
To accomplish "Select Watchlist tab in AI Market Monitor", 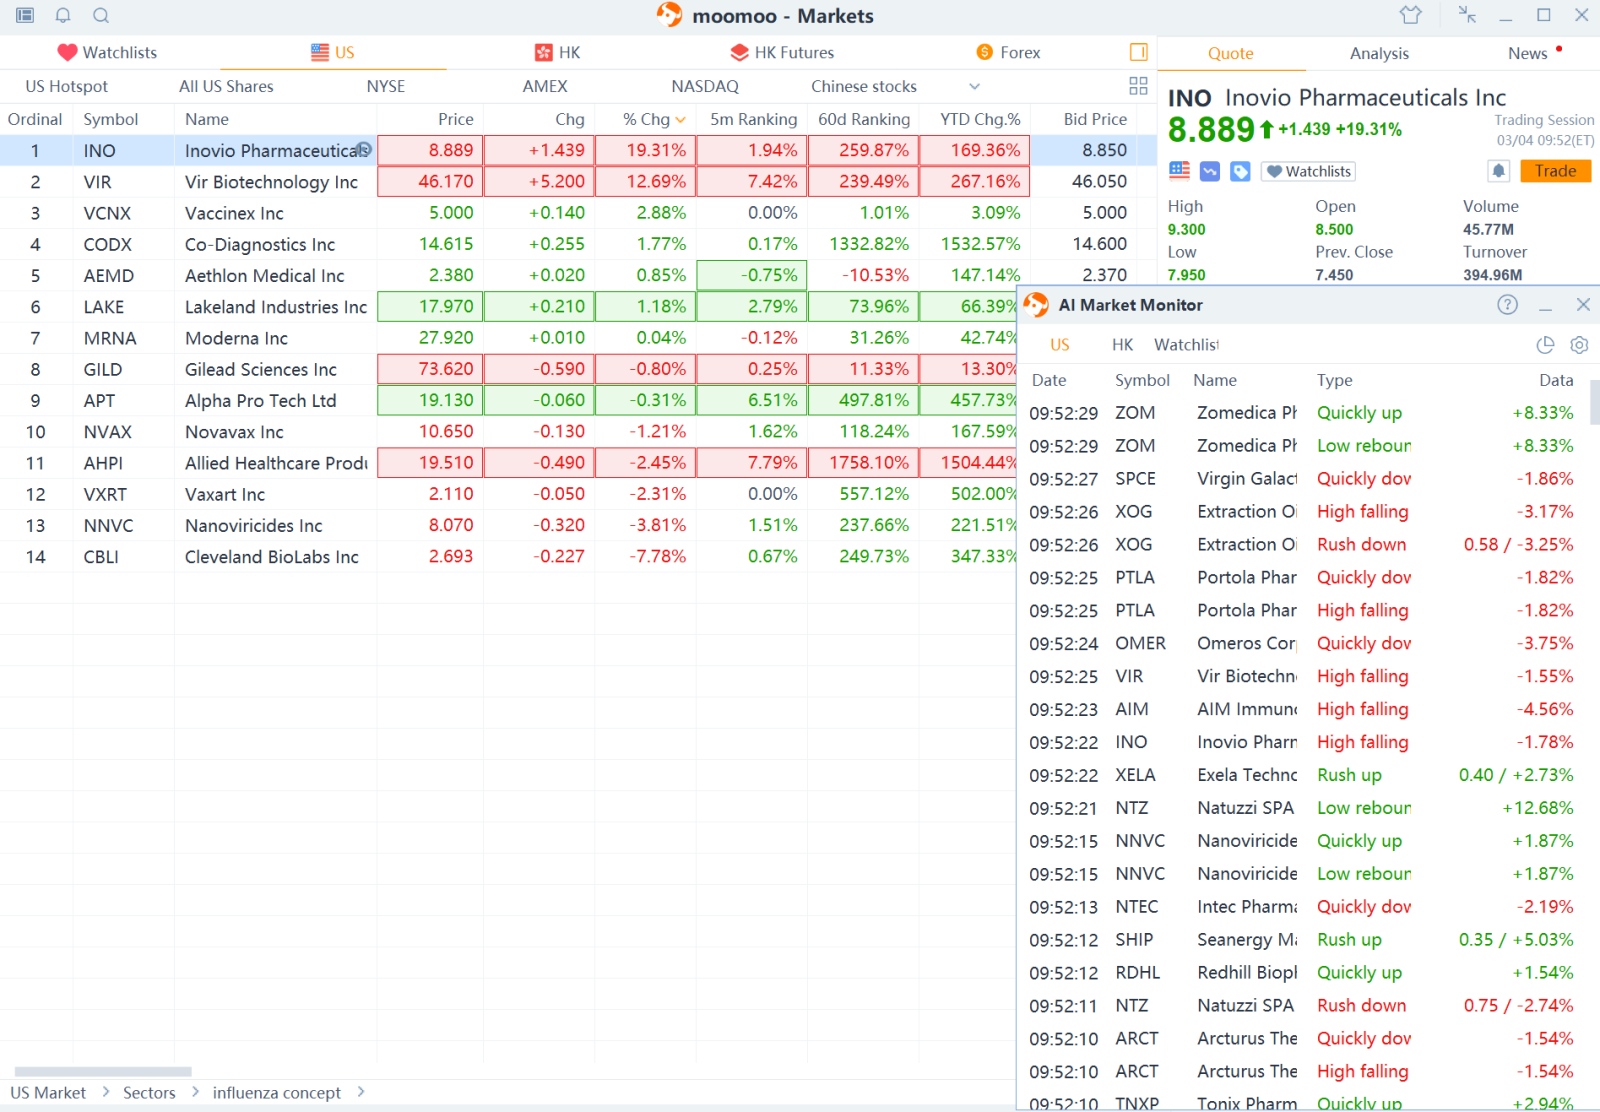I will [1186, 345].
